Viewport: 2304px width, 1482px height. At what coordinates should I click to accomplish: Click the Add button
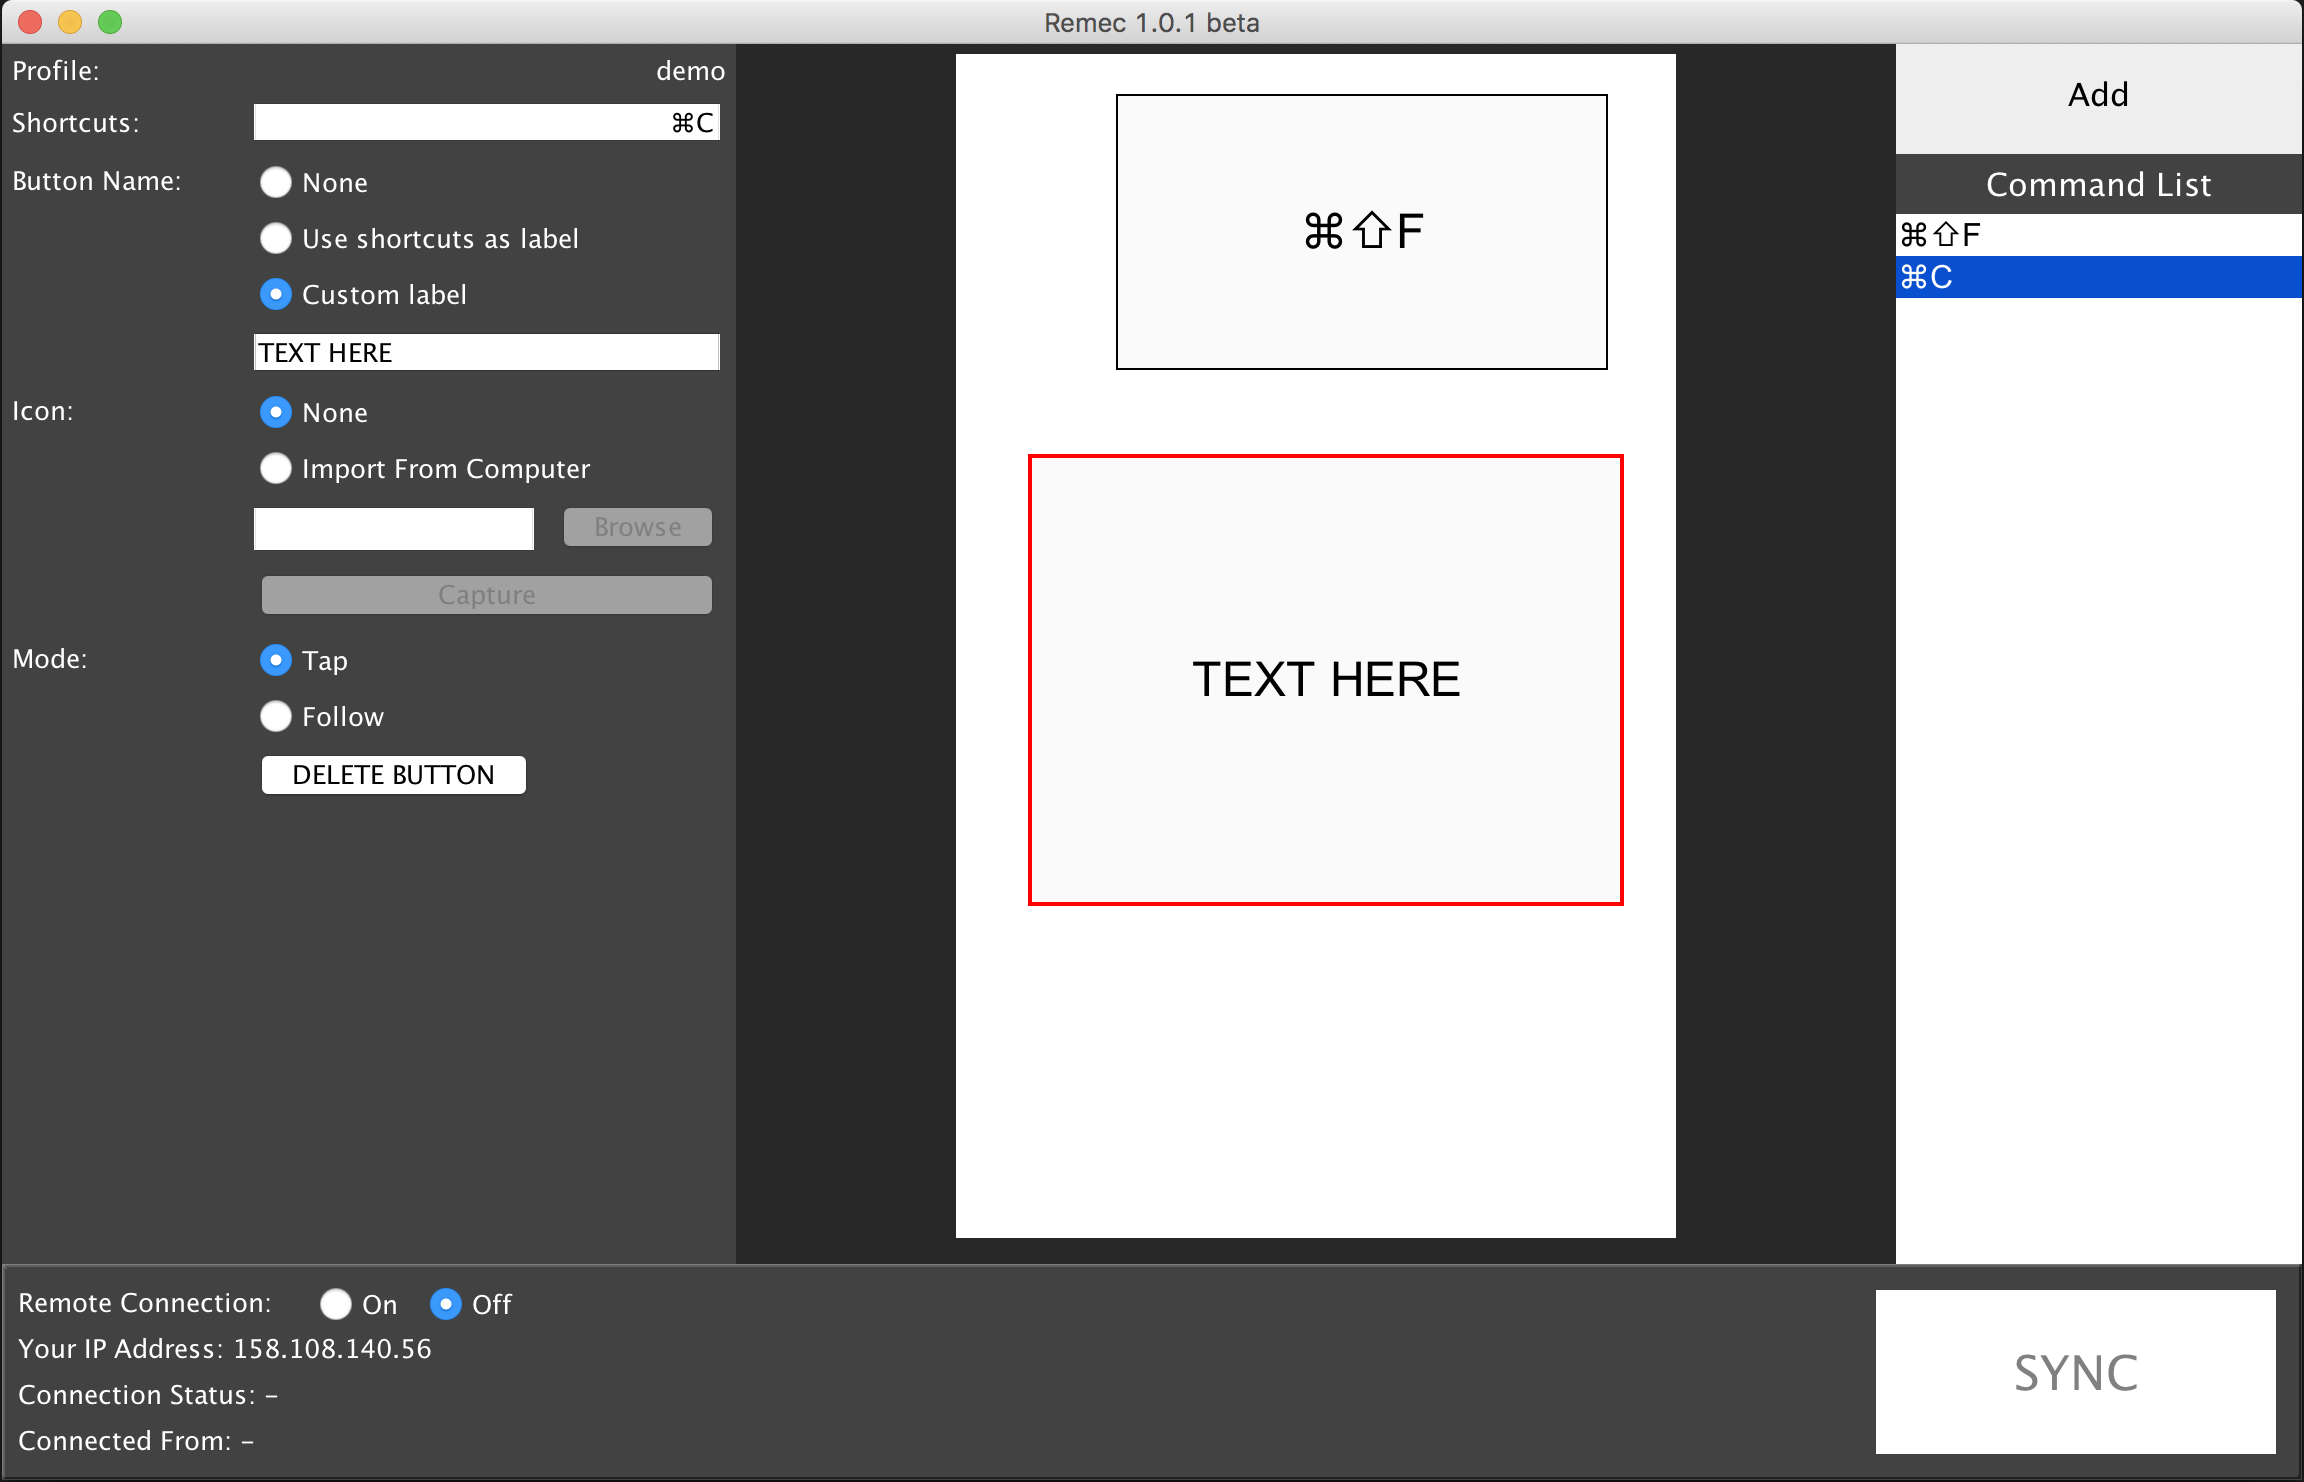pos(2098,96)
